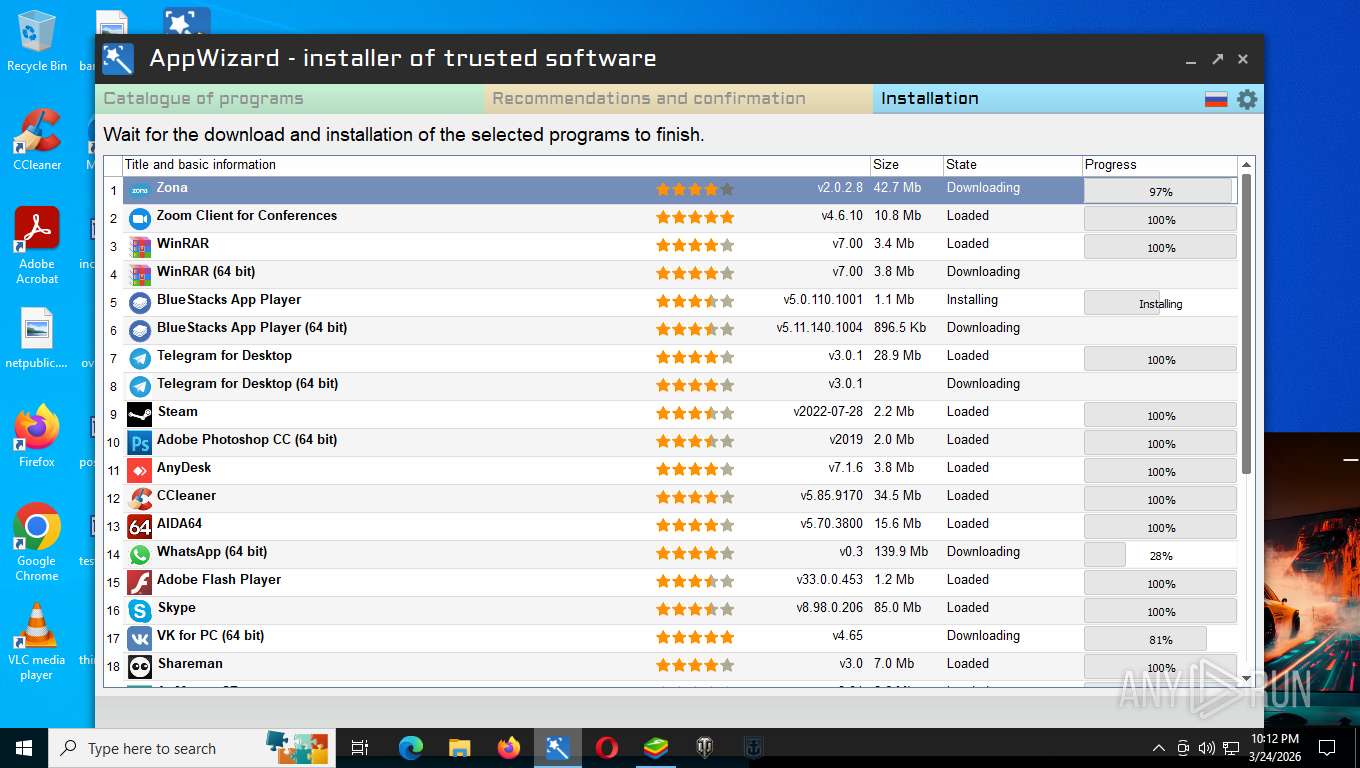The width and height of the screenshot is (1360, 768).
Task: Click the Windows Start button
Action: 24,748
